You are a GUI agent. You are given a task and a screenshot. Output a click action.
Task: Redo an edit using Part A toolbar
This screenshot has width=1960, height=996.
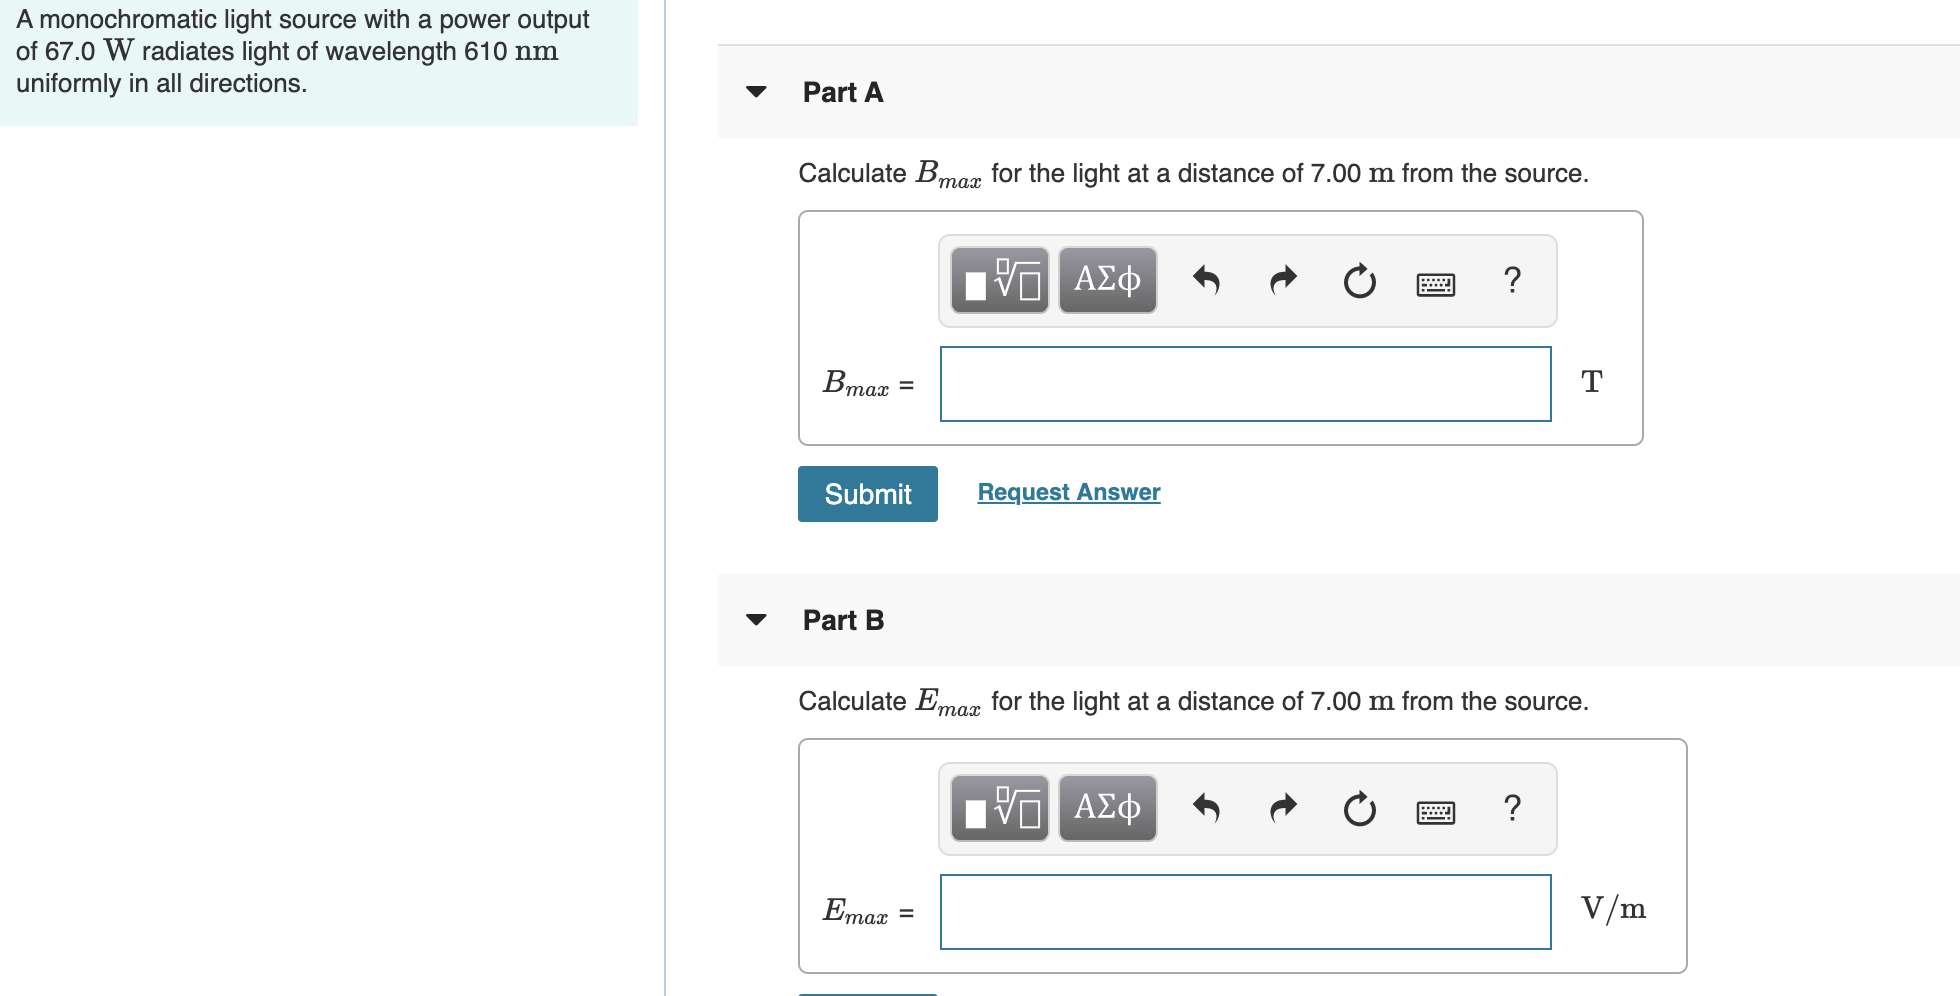(1282, 281)
